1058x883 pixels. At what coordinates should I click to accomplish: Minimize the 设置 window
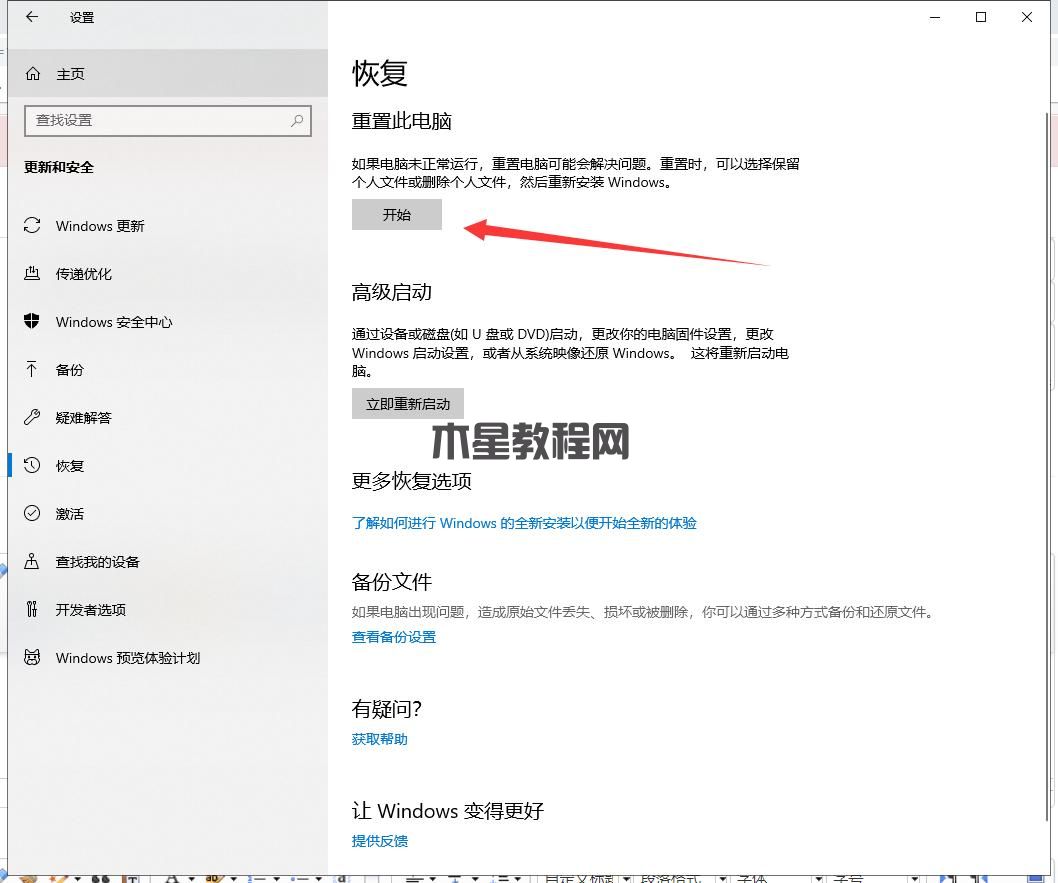point(935,18)
